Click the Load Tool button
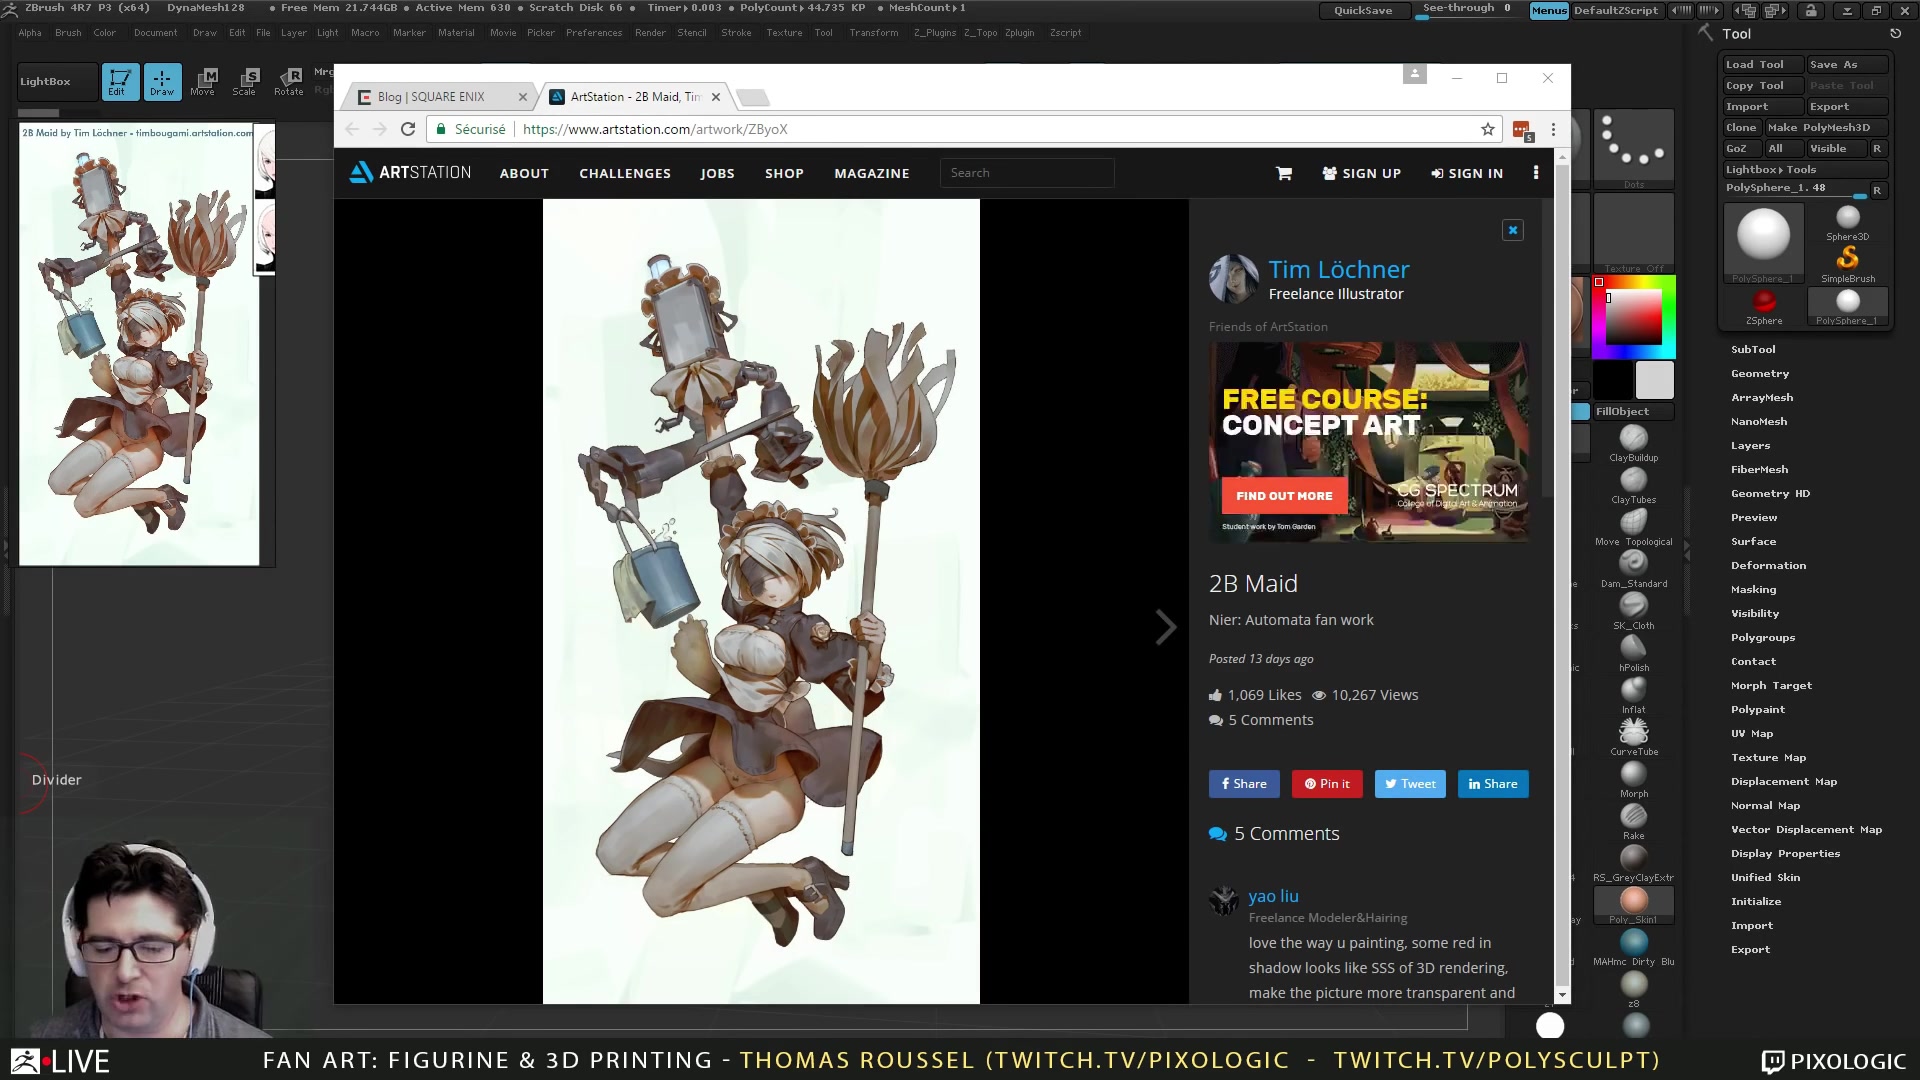1920x1080 pixels. (x=1762, y=64)
